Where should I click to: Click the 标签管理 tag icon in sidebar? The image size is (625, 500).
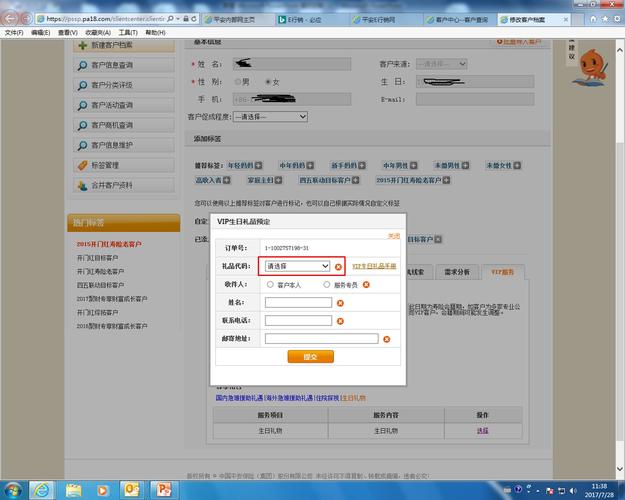coord(82,165)
